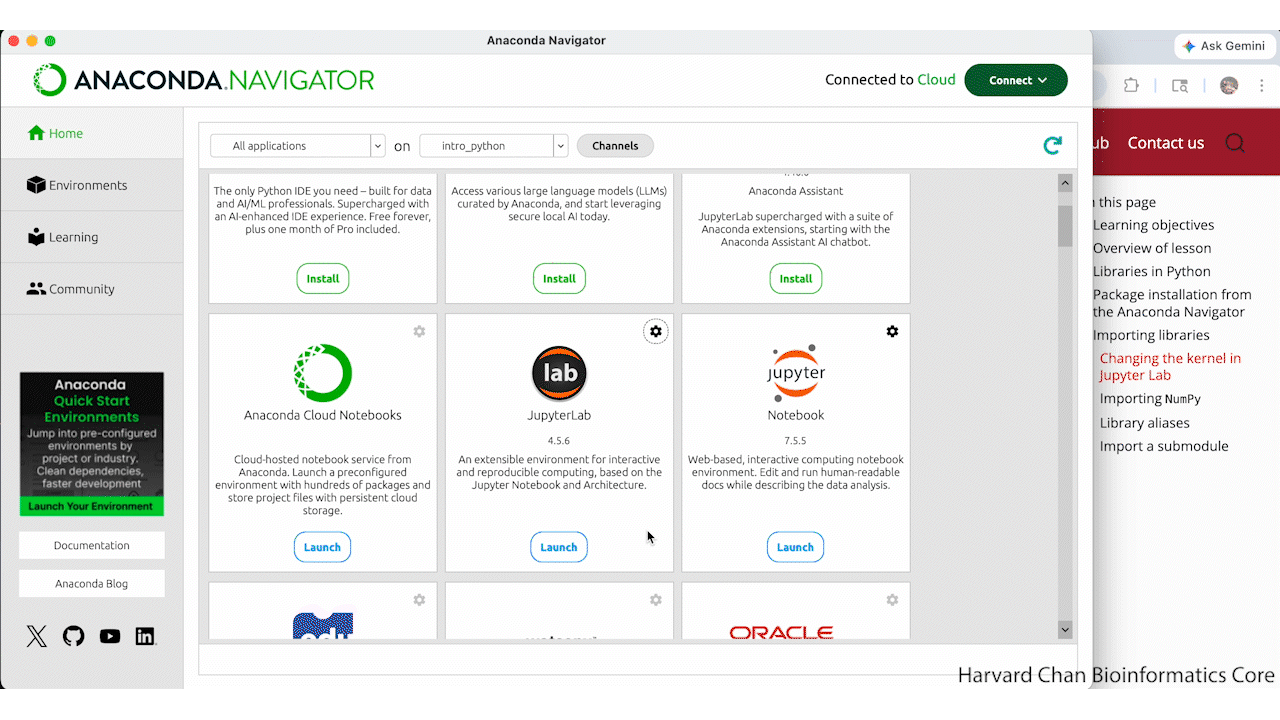Viewport: 1280px width, 720px height.
Task: Click the Channels button
Action: 615,146
